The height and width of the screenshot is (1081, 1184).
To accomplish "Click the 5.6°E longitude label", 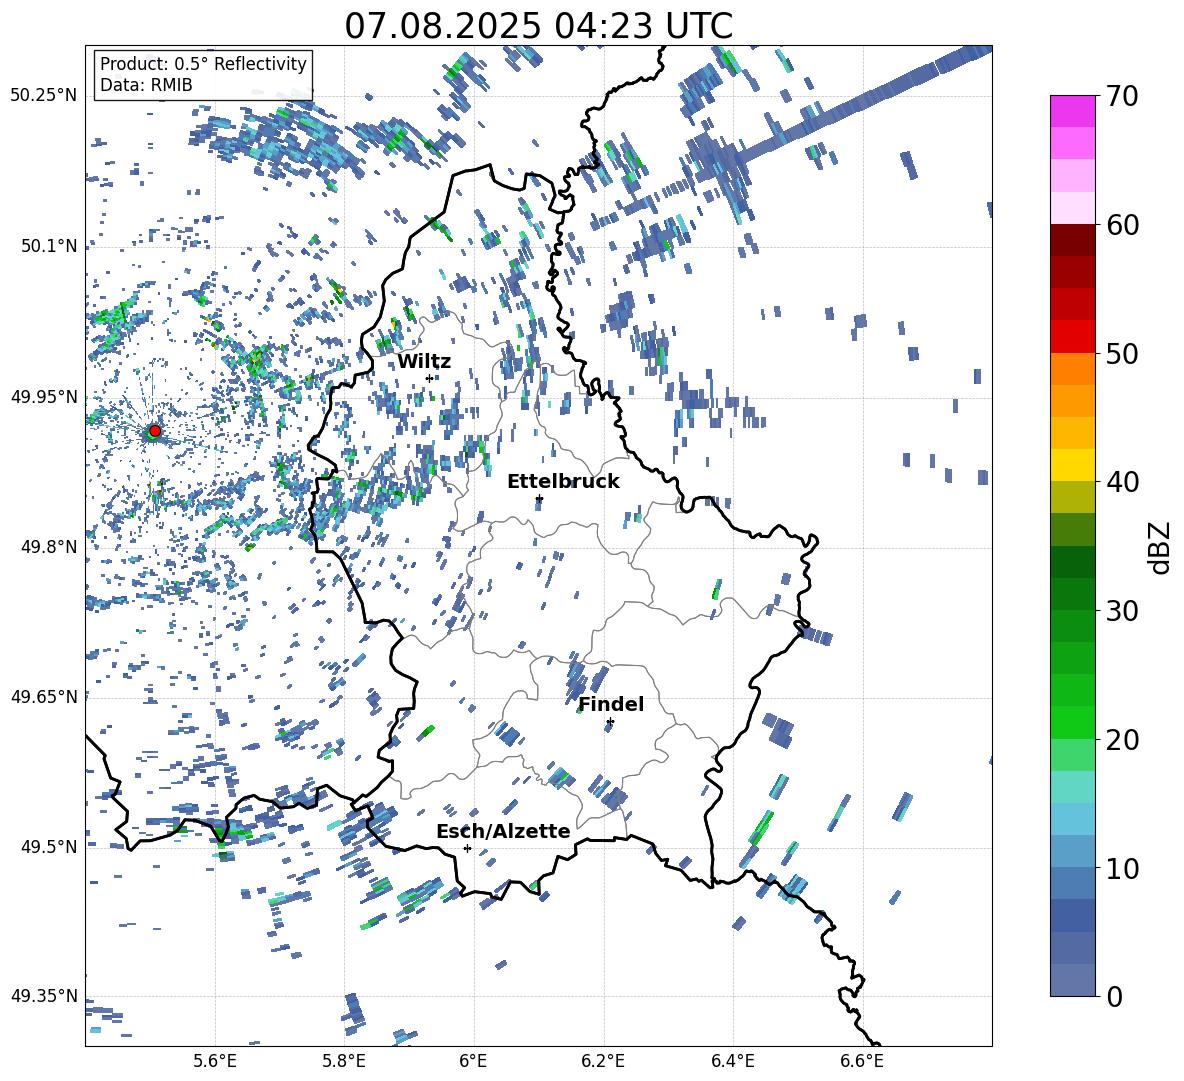I will pyautogui.click(x=215, y=1061).
